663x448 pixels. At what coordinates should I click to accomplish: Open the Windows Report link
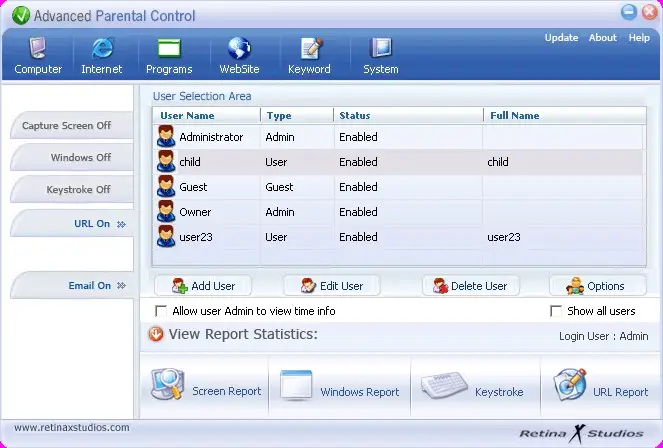(x=360, y=392)
